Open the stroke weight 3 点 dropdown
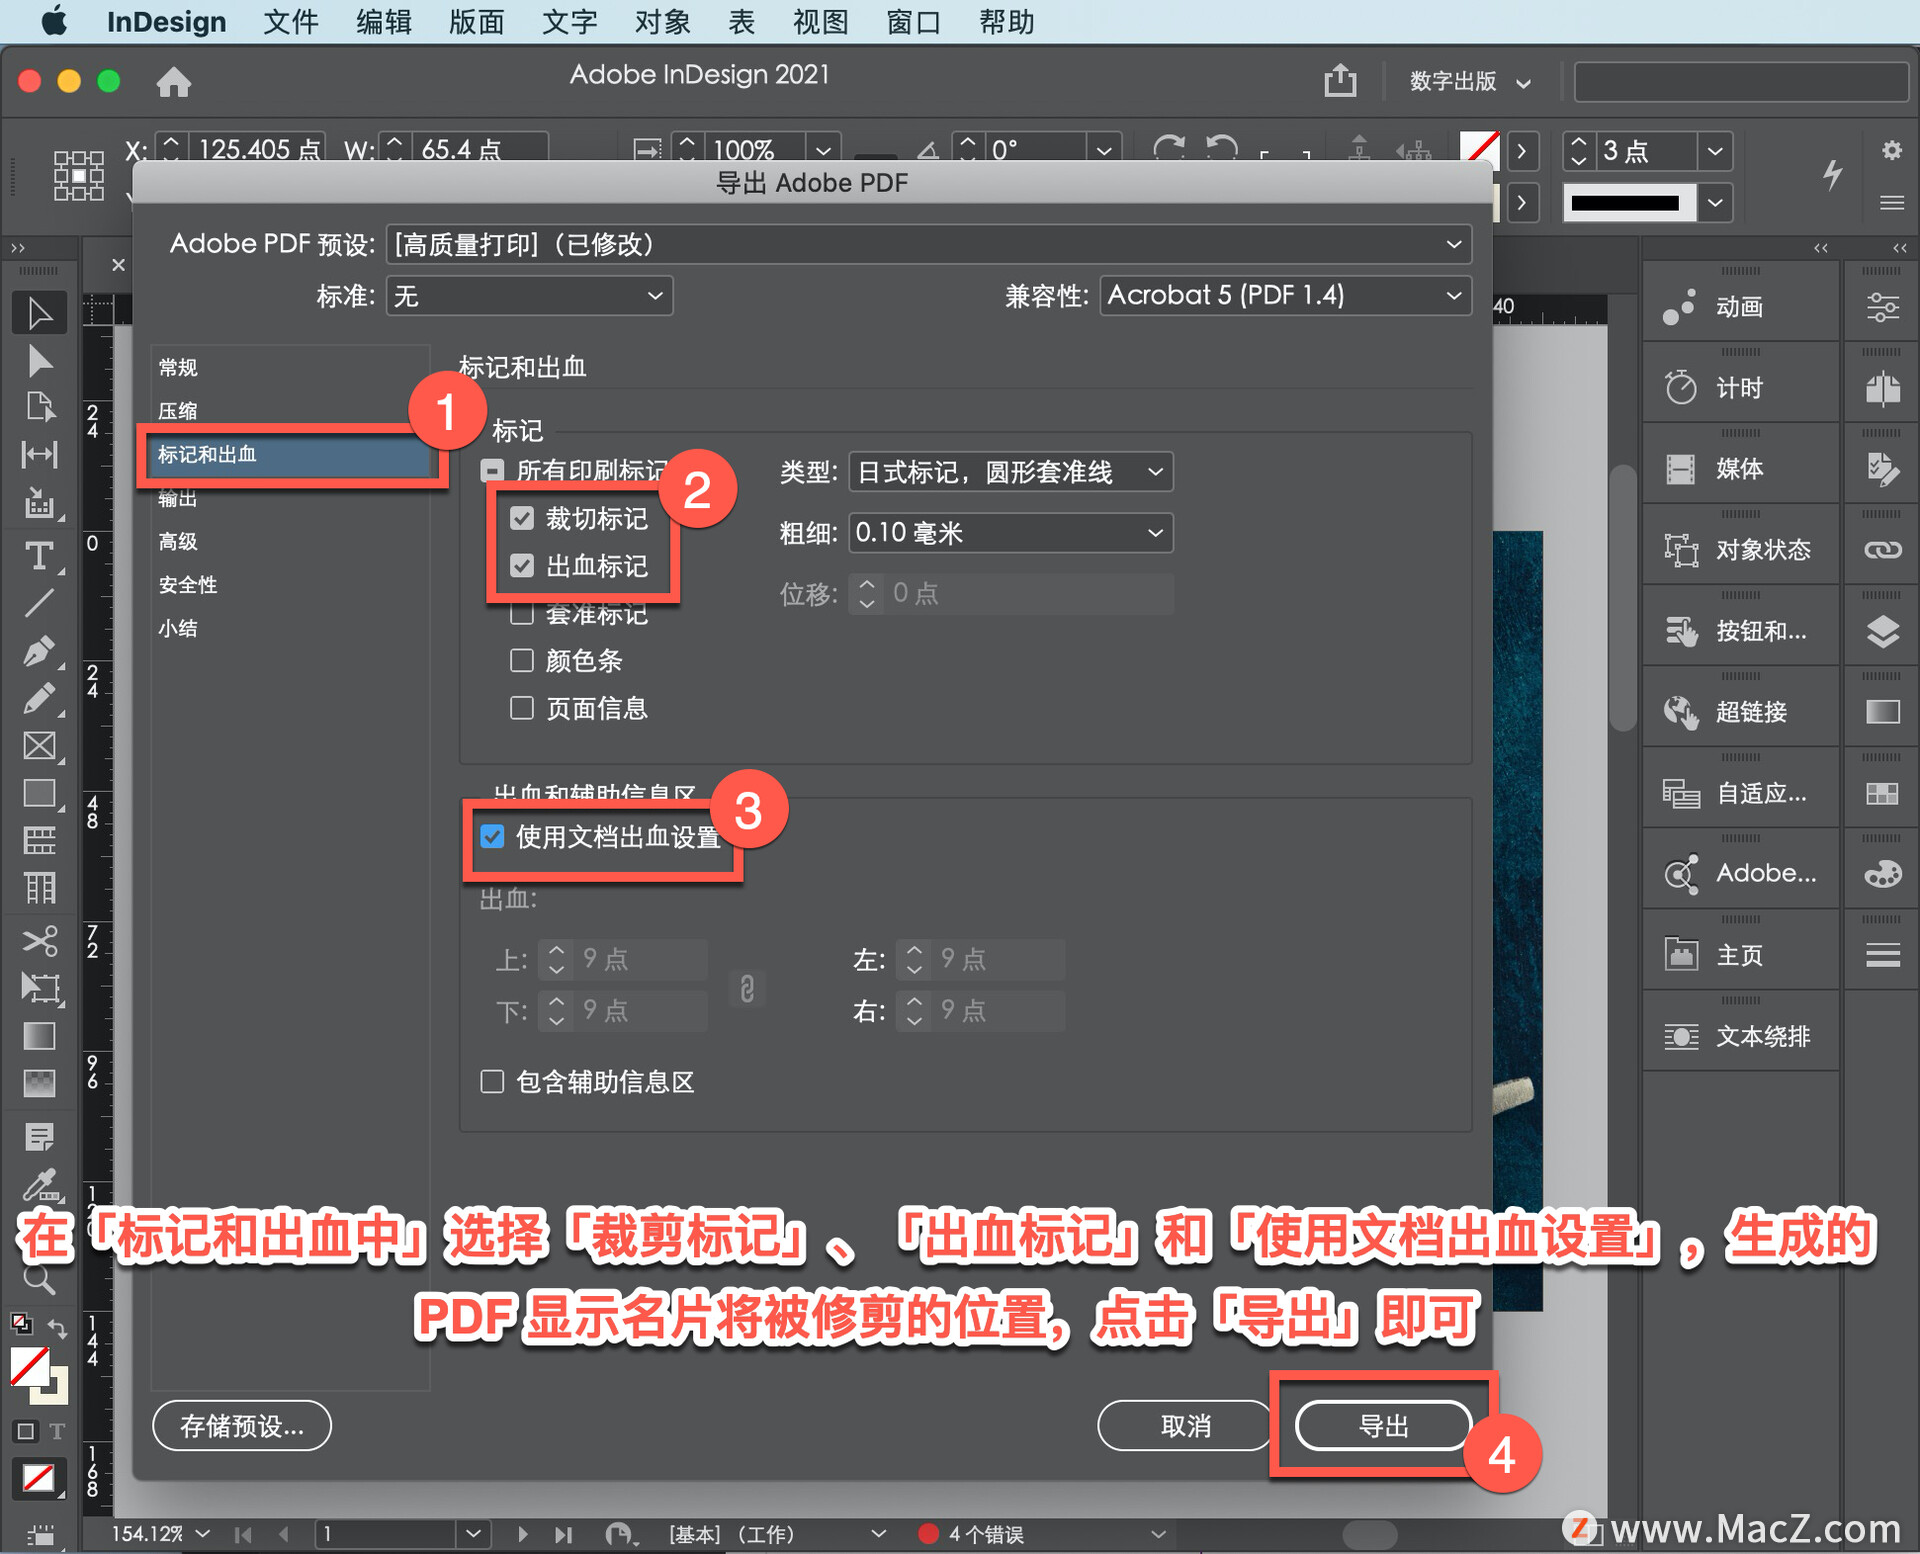 pos(1714,151)
